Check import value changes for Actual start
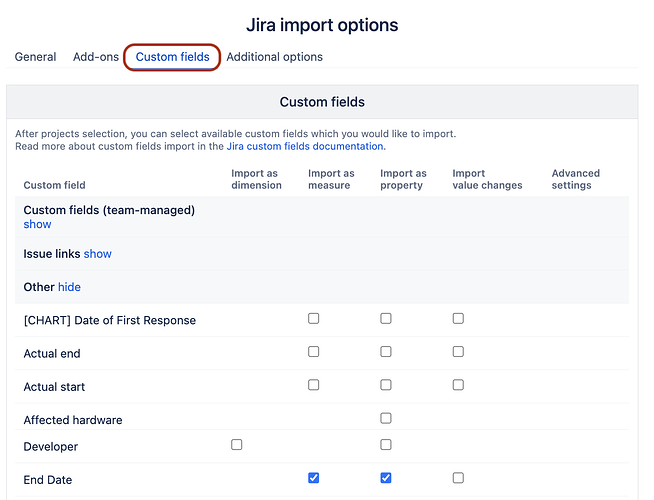The width and height of the screenshot is (654, 500). (x=458, y=385)
